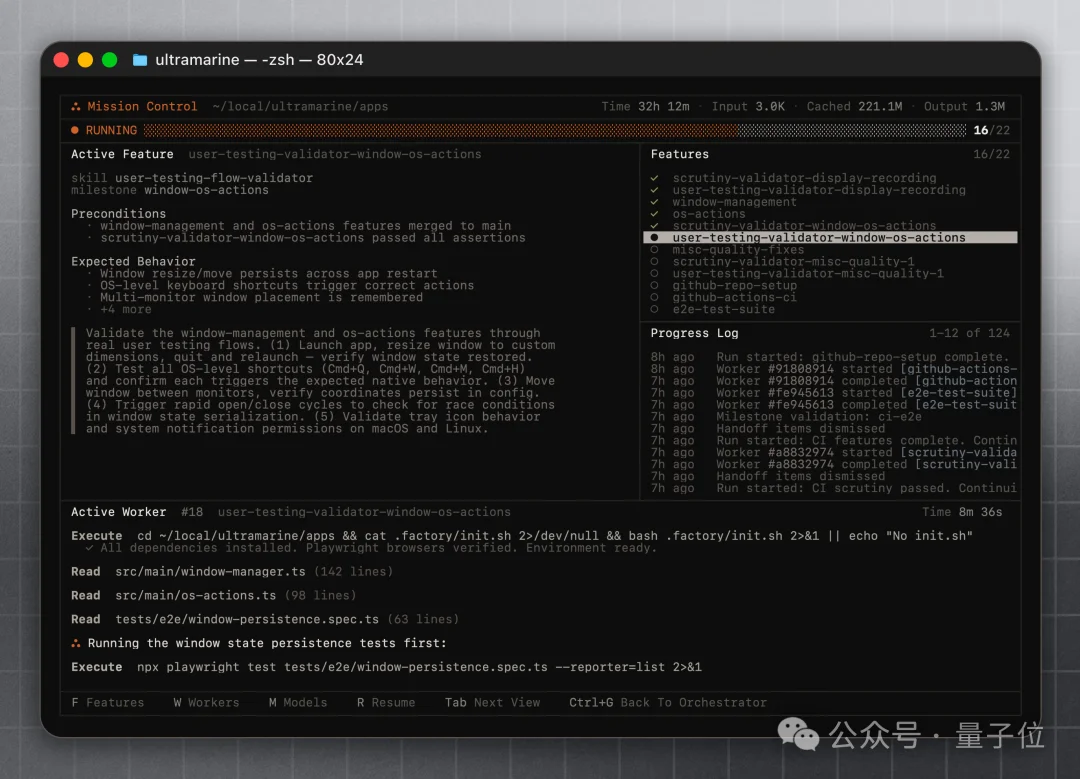Viewport: 1080px width, 779px height.
Task: Expand the '+4 more' expected behavior items
Action: pyautogui.click(x=126, y=309)
